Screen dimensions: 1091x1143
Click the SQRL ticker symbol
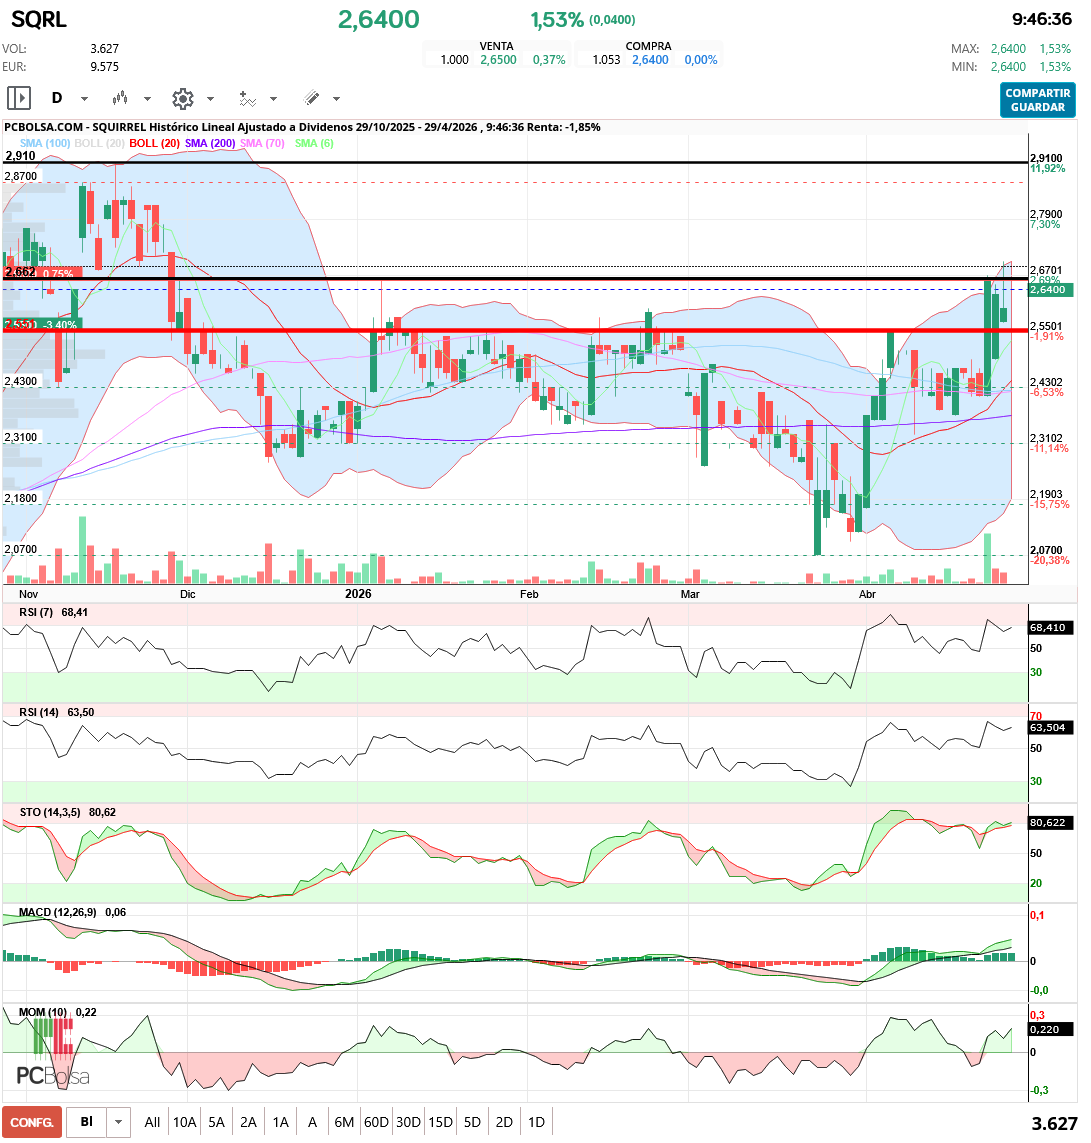click(x=39, y=20)
